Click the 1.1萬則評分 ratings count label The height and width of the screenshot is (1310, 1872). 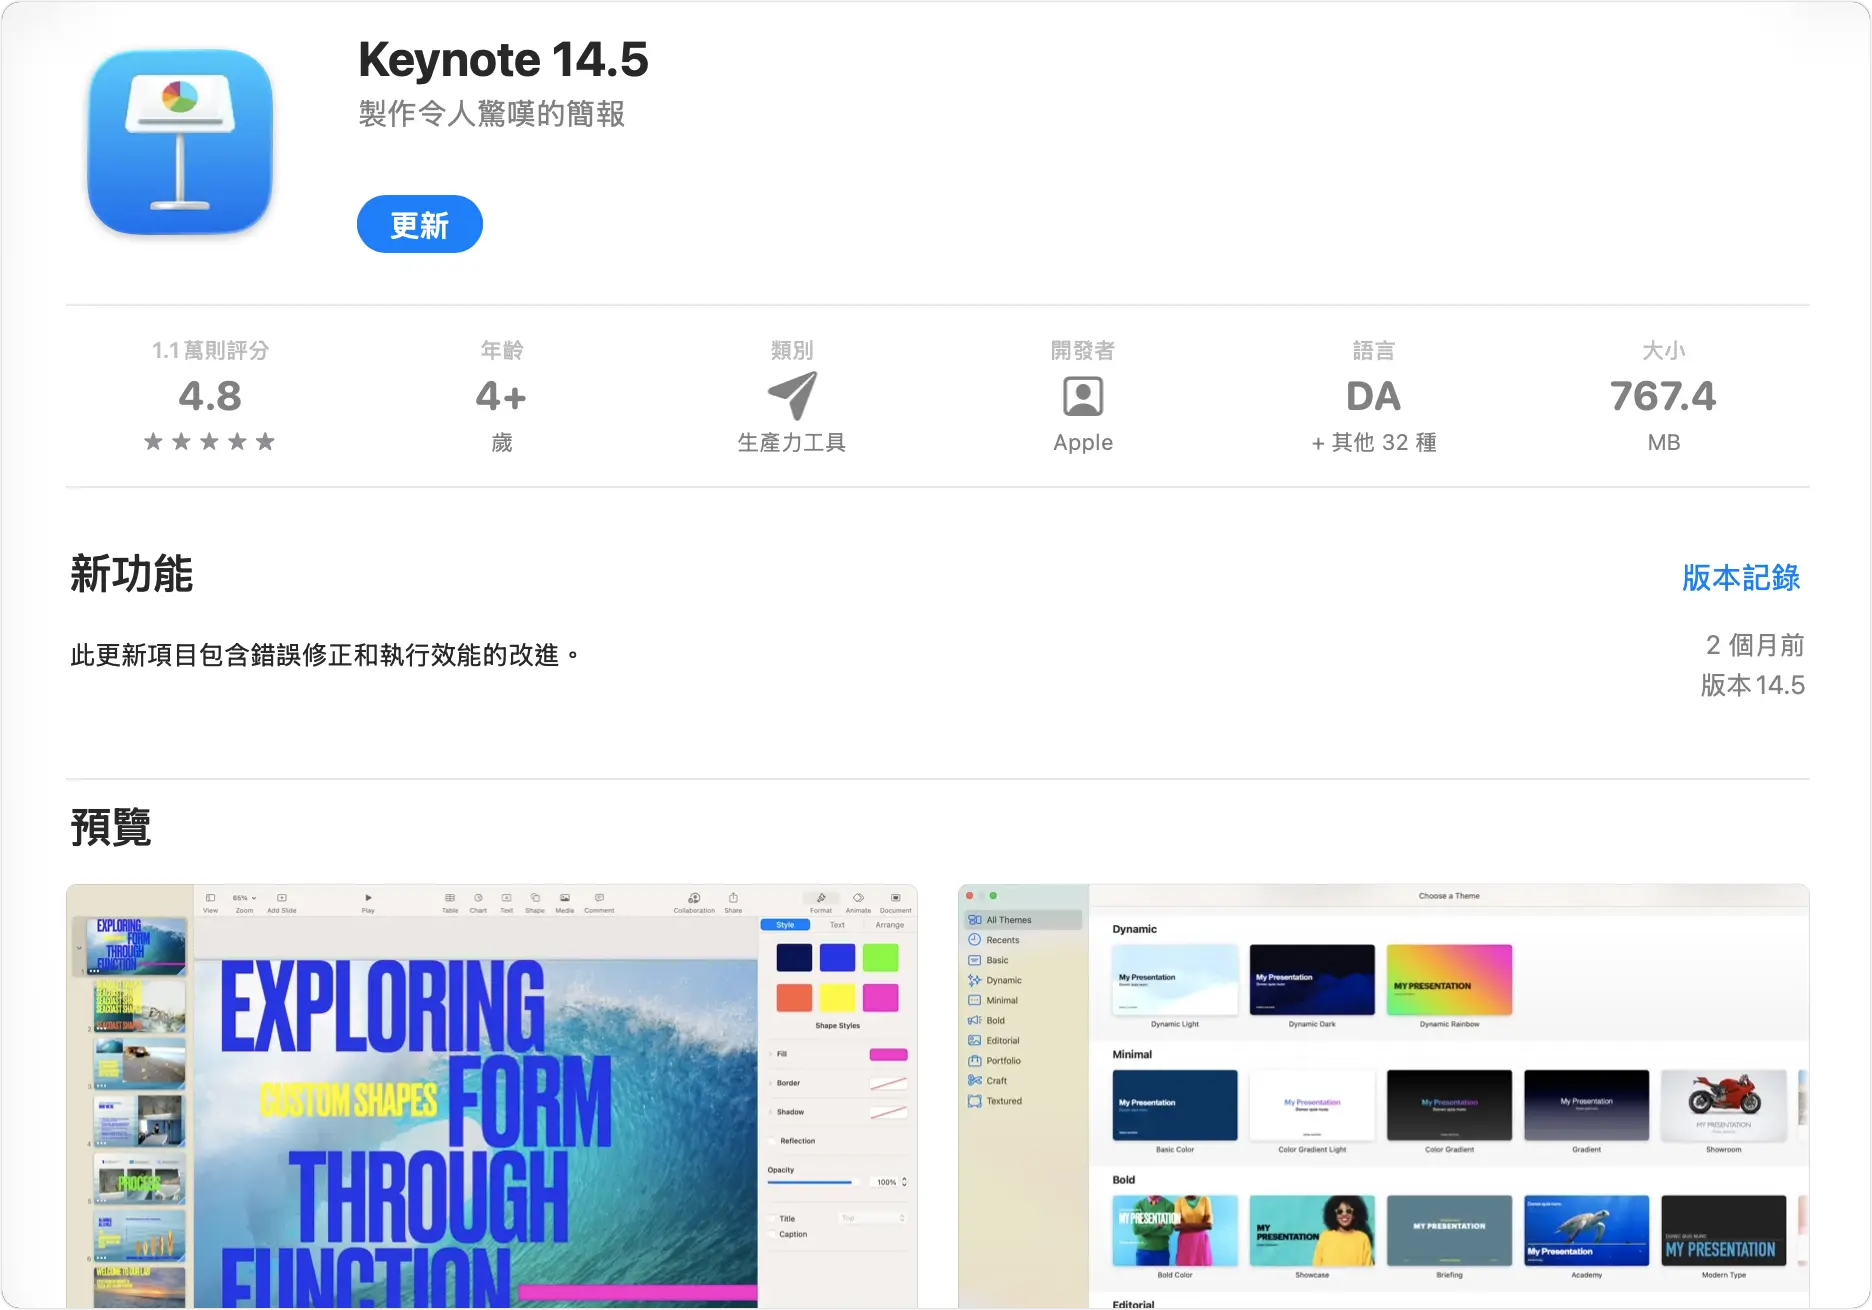pos(210,351)
